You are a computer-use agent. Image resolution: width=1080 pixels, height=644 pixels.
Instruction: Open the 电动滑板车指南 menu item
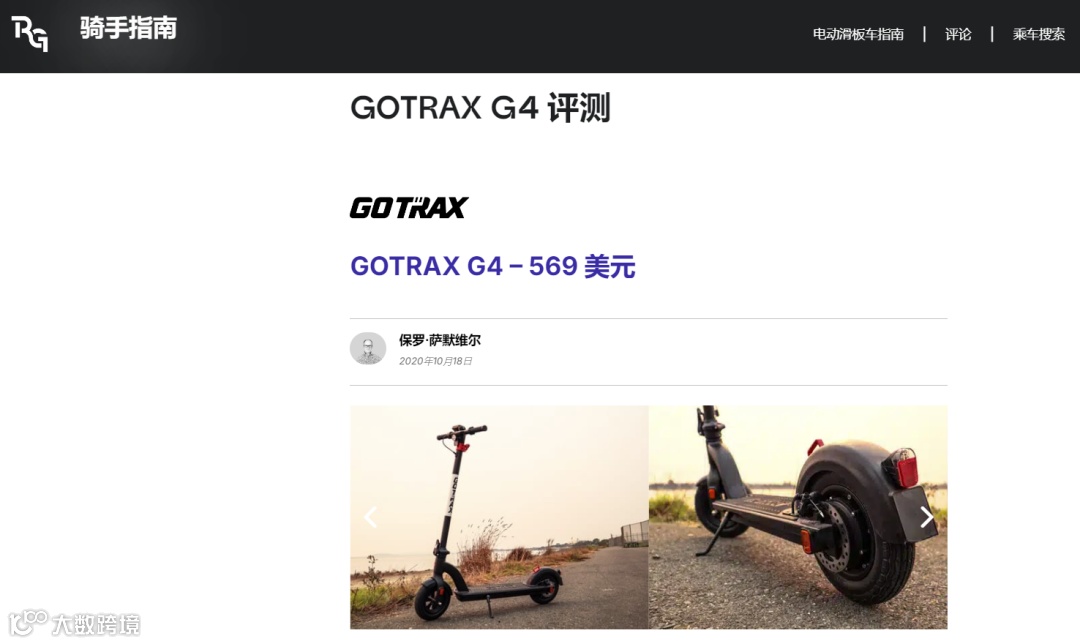tap(858, 34)
